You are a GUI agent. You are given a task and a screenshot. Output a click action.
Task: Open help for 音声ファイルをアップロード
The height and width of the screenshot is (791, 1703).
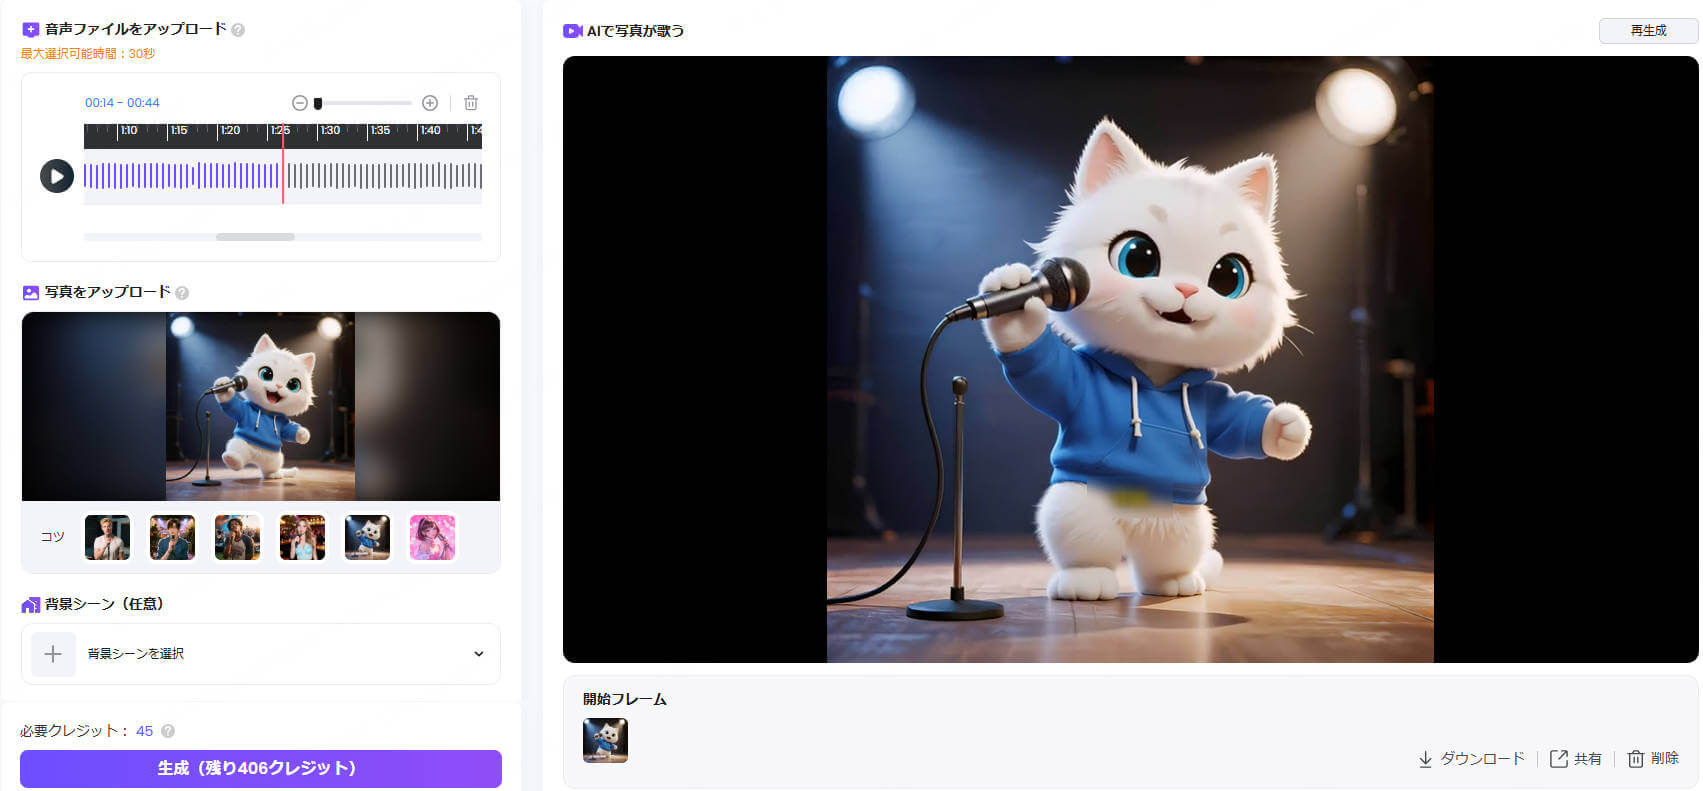[x=238, y=30]
